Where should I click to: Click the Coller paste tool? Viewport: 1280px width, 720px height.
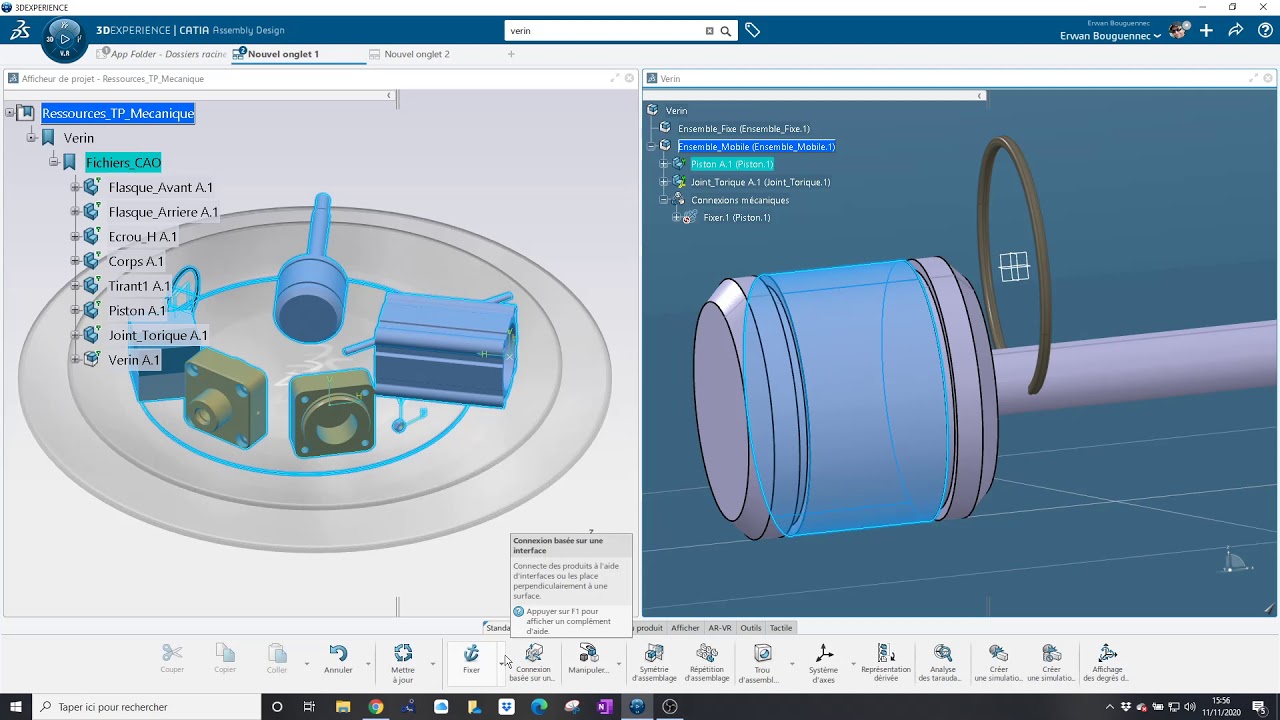(277, 660)
